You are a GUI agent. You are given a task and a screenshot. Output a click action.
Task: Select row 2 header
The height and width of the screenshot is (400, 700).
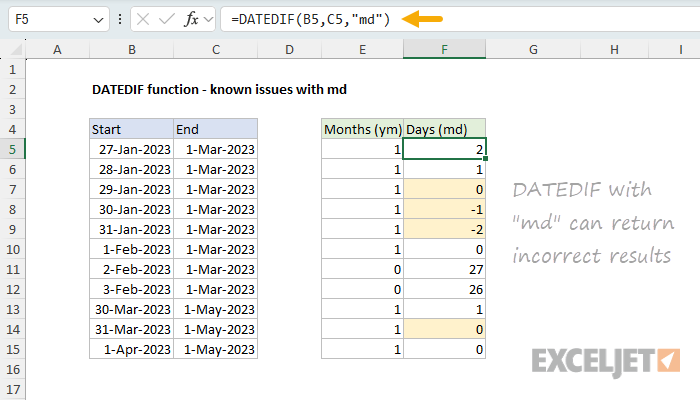click(x=12, y=89)
